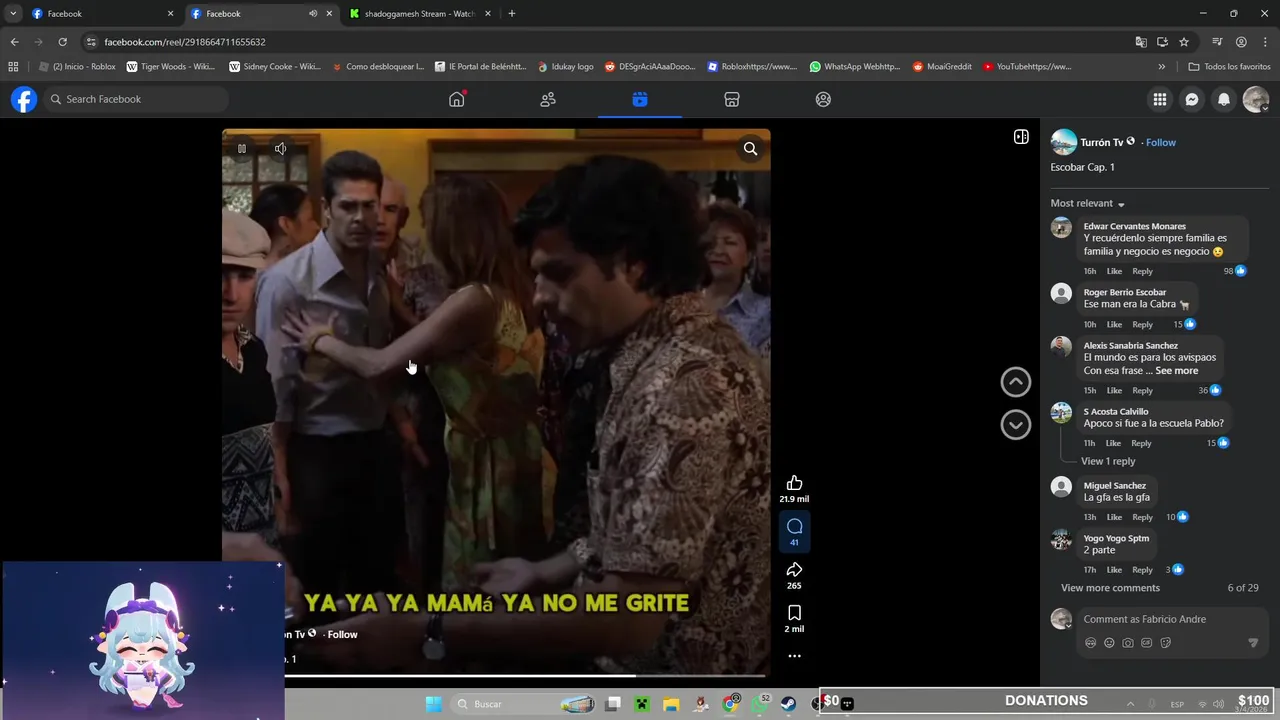Go to the next reel with the down chevron

pos(1015,425)
